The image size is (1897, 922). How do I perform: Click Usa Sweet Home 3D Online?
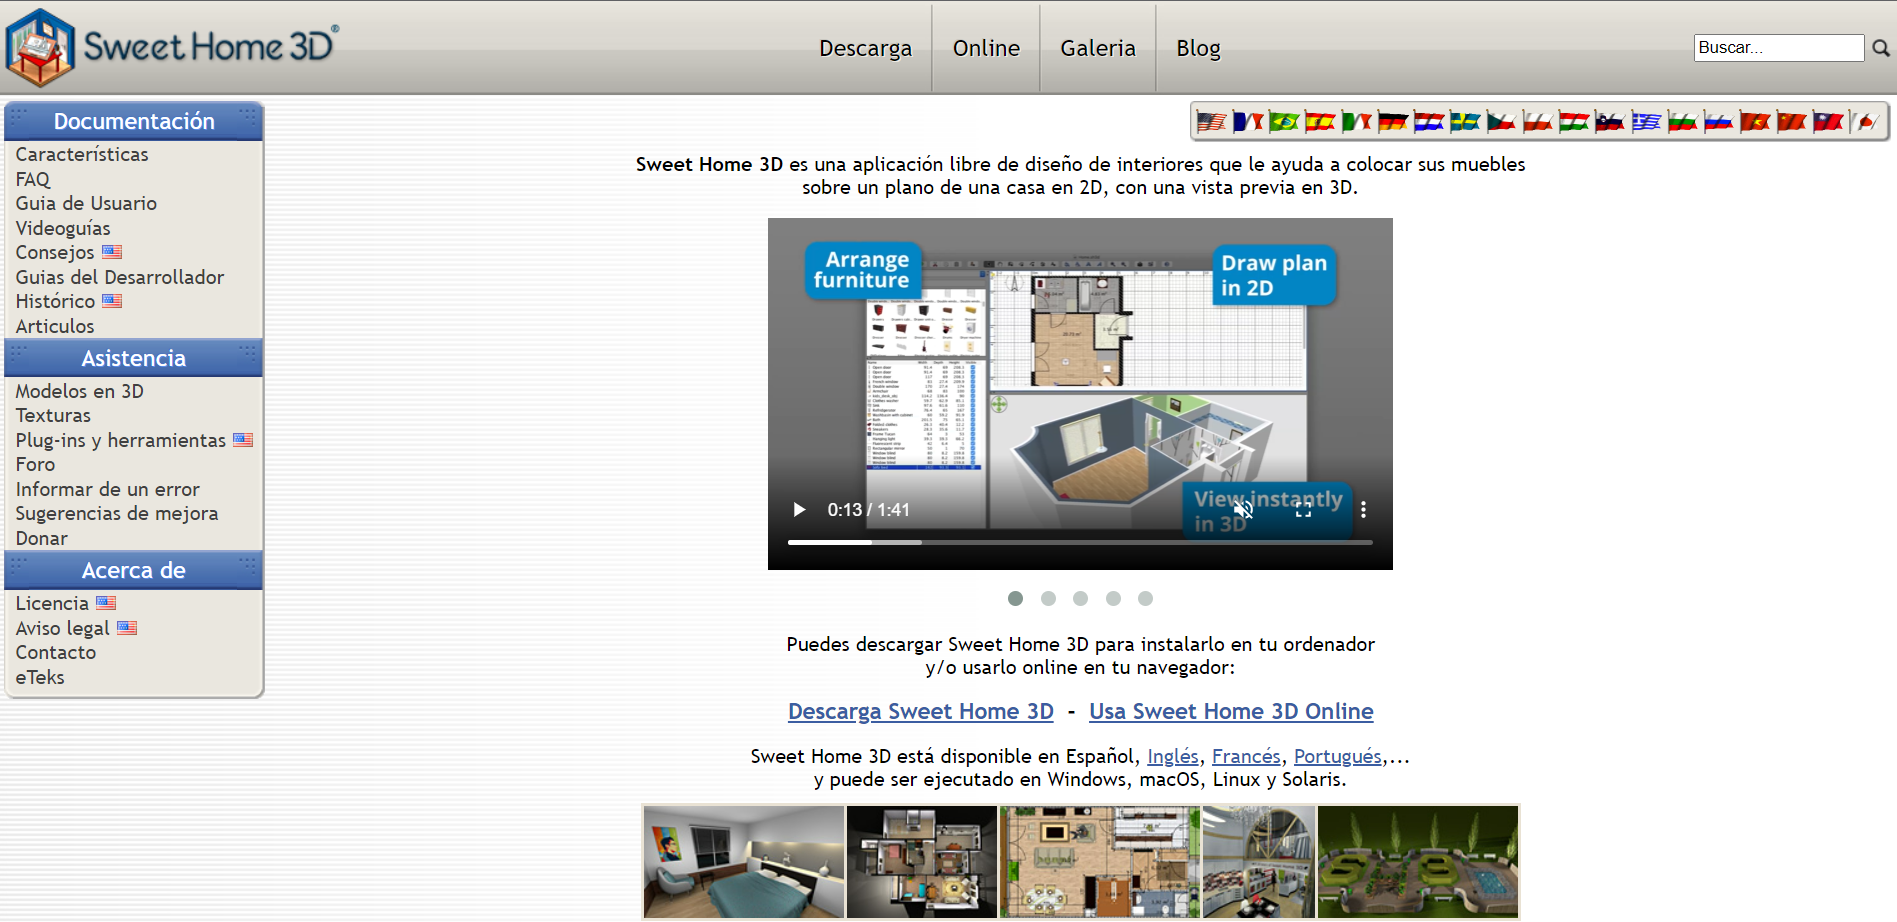point(1231,711)
